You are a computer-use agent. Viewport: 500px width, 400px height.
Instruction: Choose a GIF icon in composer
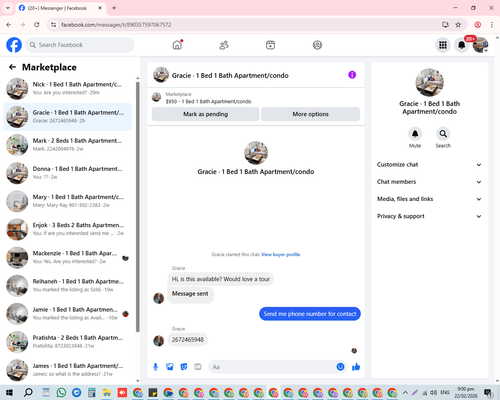tap(198, 367)
